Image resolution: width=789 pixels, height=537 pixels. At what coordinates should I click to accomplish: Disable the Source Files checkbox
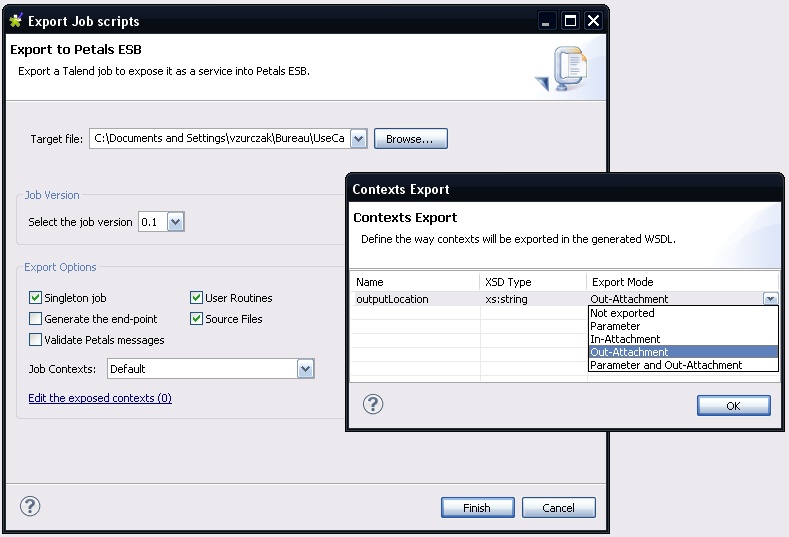click(197, 319)
